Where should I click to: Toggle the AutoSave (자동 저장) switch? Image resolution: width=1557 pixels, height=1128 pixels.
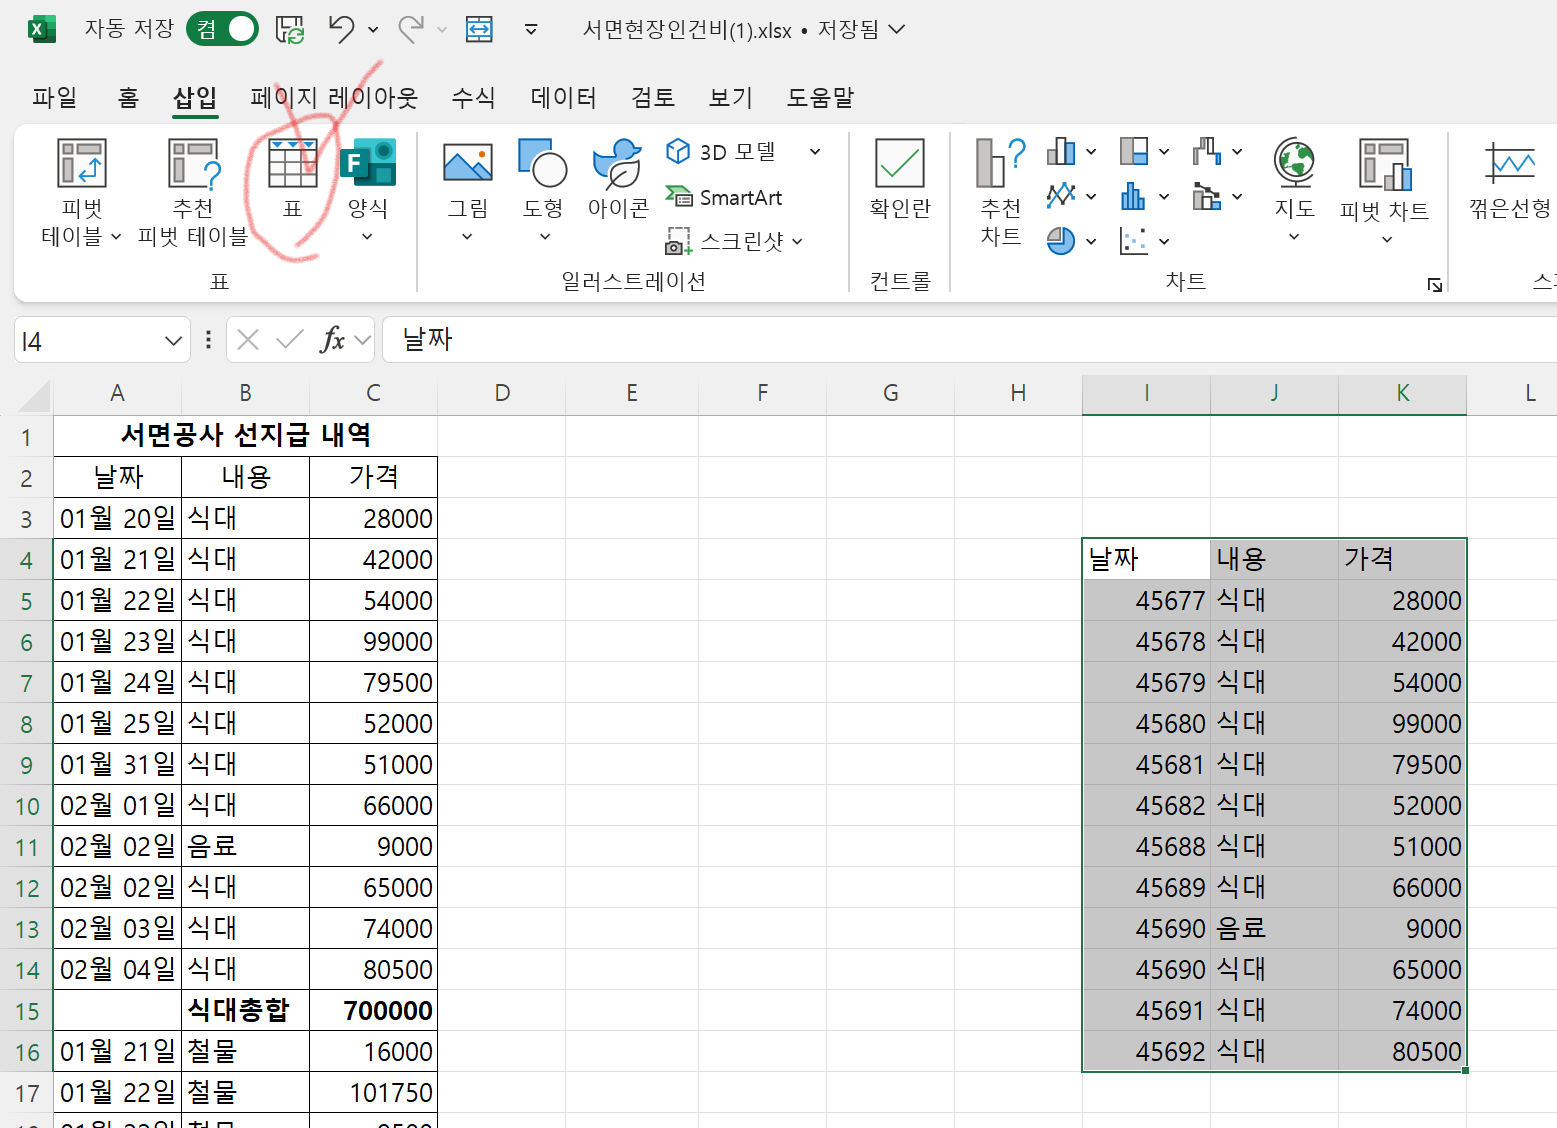(x=222, y=29)
